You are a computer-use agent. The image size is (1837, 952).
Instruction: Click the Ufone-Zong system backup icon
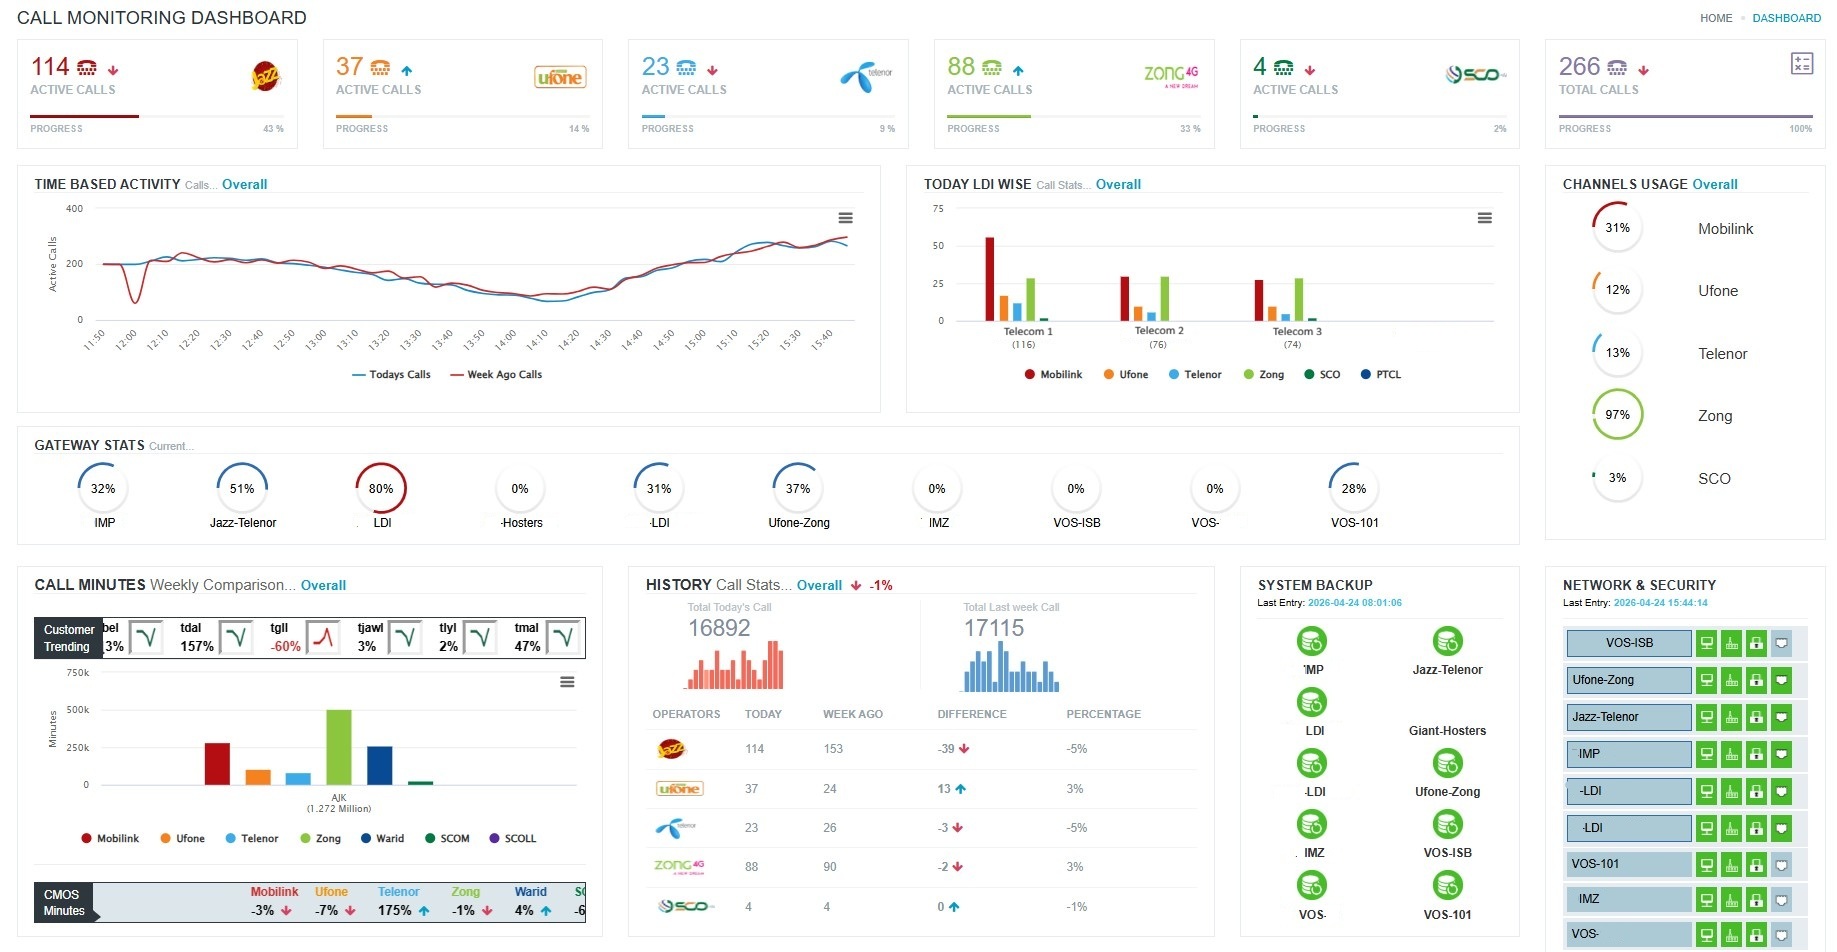(x=1447, y=764)
